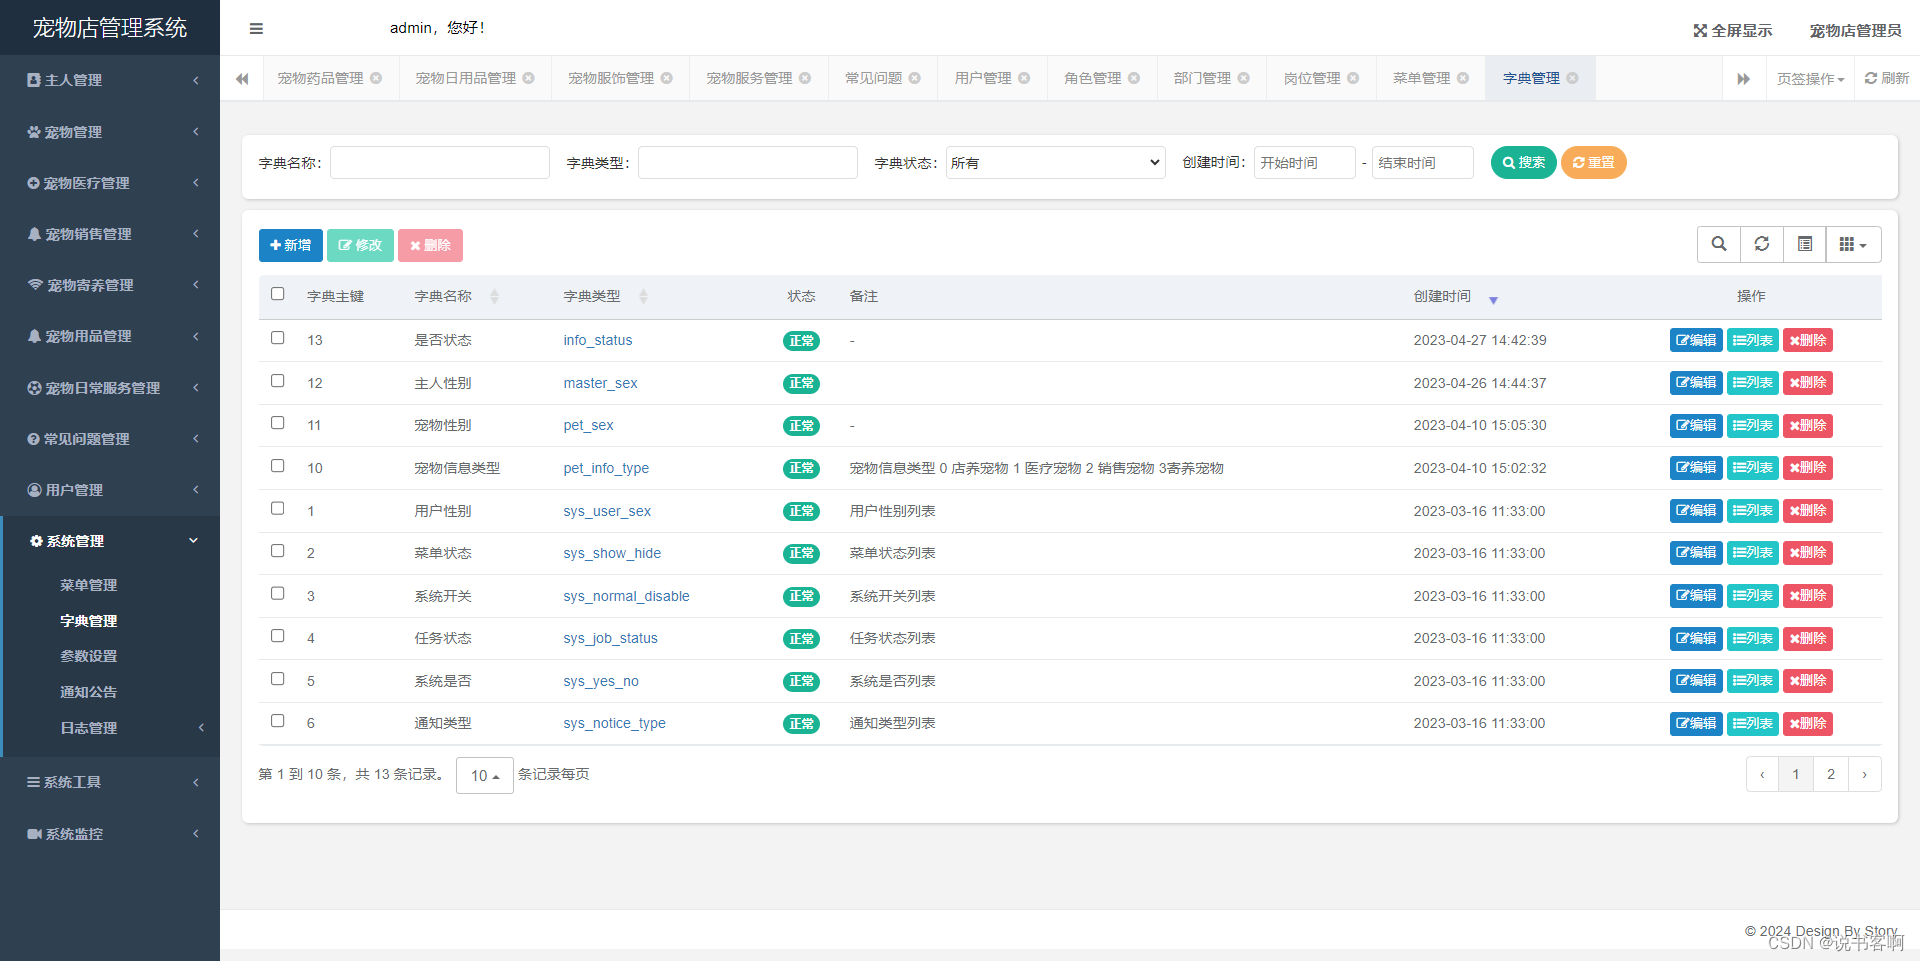Click 列表 for 用户性别 row
This screenshot has height=961, width=1920.
[1753, 511]
